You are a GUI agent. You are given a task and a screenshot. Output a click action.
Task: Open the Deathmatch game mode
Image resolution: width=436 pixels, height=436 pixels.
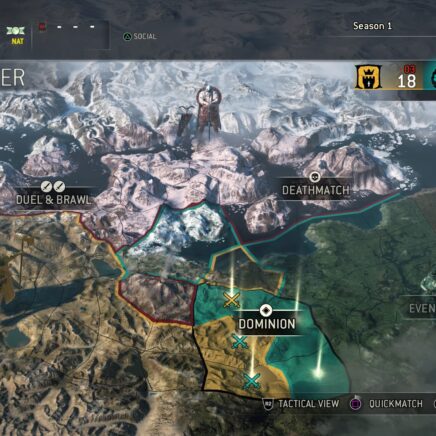316,190
